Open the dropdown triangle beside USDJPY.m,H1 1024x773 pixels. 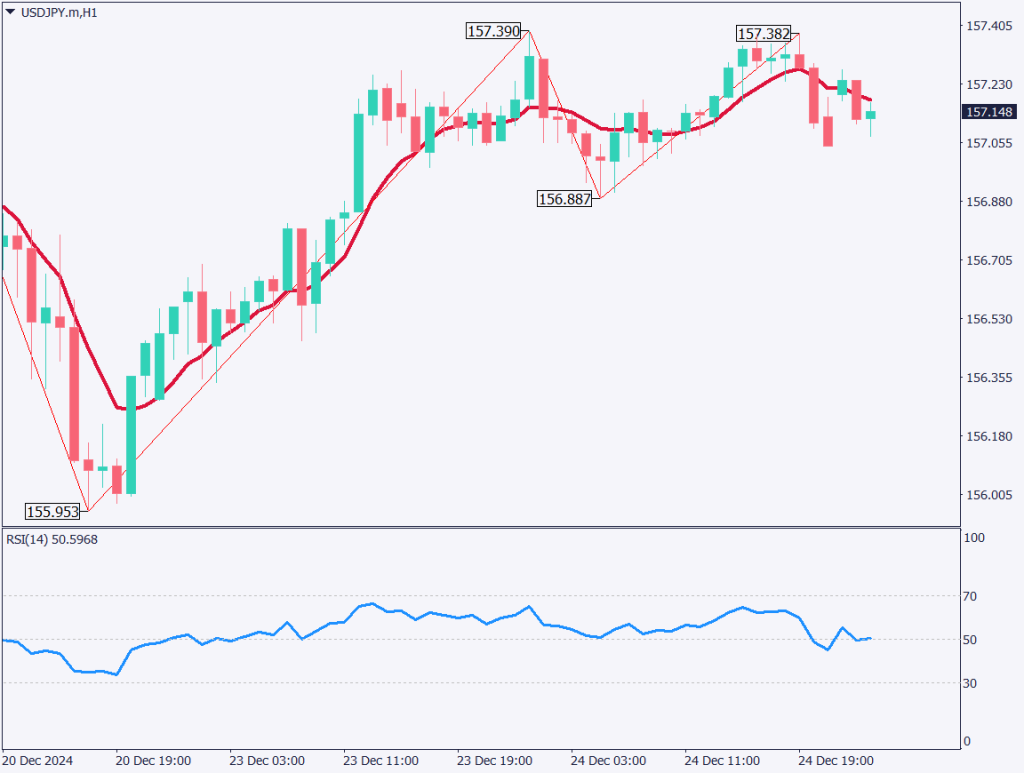pyautogui.click(x=10, y=12)
